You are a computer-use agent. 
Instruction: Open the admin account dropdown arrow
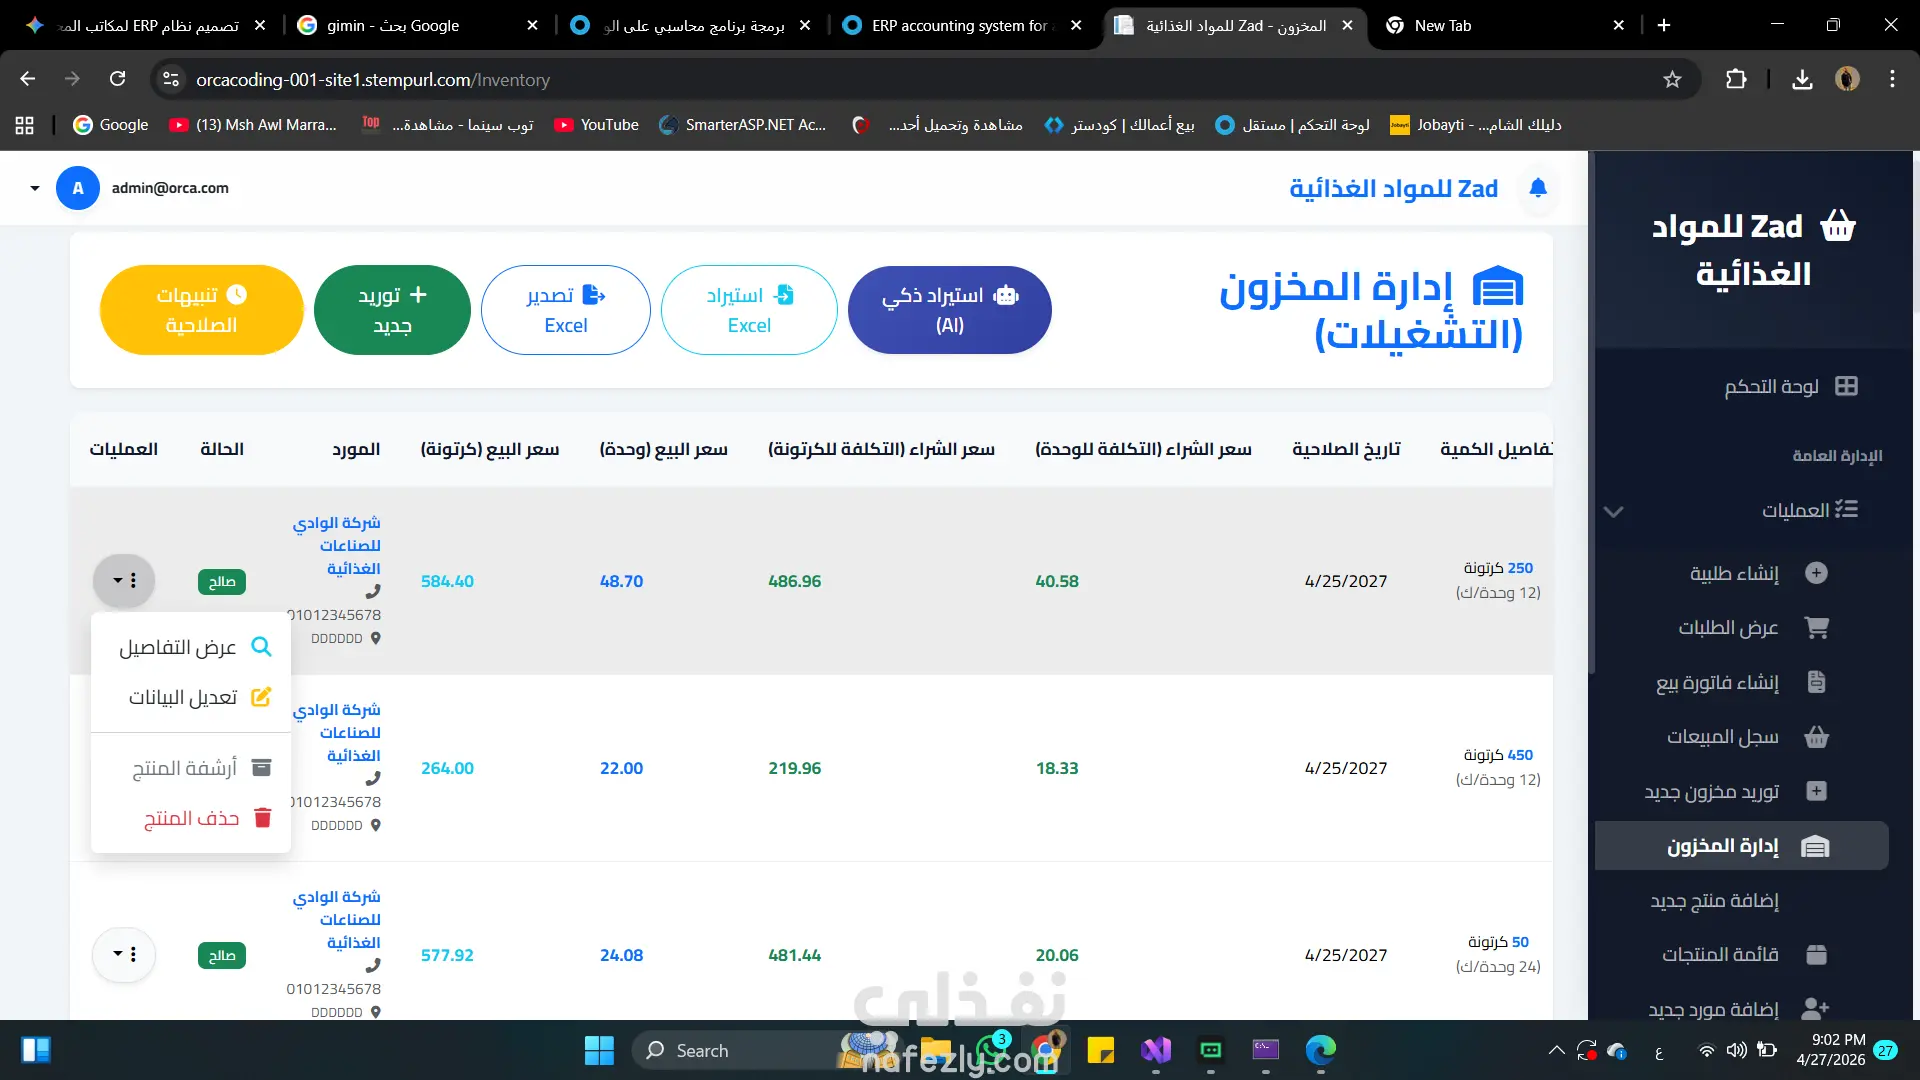tap(35, 188)
